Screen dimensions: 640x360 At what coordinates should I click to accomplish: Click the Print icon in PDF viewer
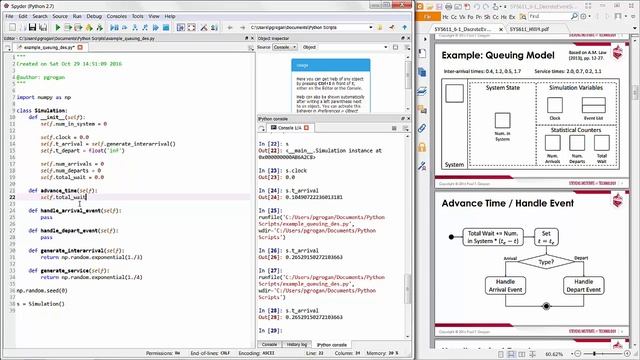click(449, 7)
